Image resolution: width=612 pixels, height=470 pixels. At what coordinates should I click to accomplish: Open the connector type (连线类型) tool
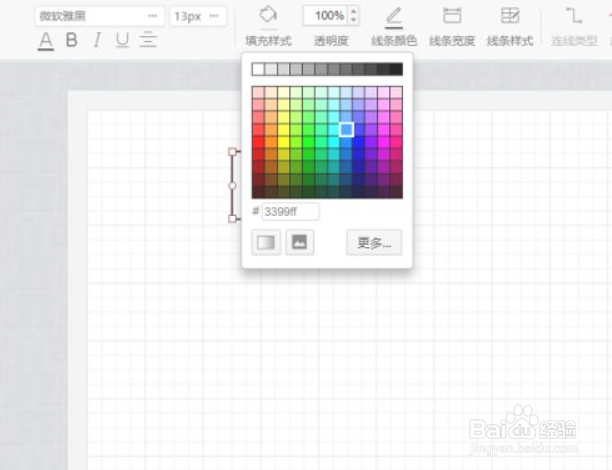[x=574, y=16]
